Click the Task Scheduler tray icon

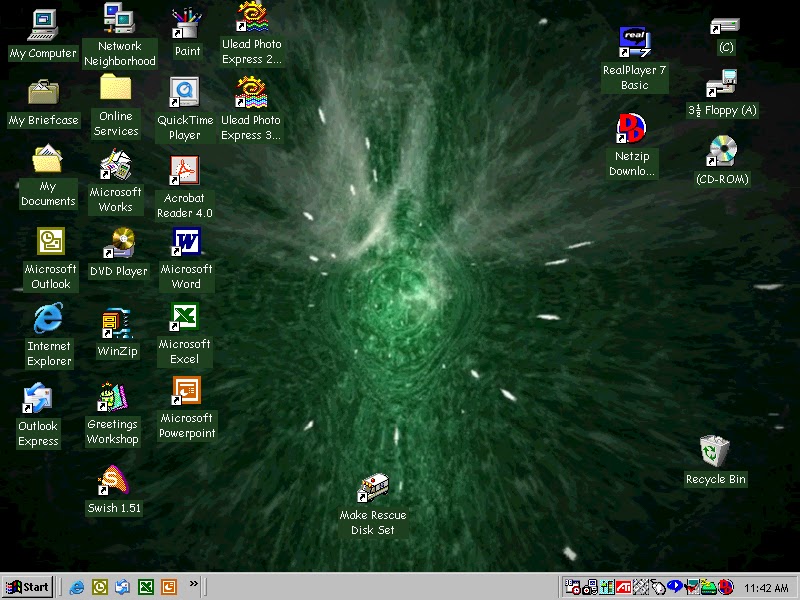point(572,587)
